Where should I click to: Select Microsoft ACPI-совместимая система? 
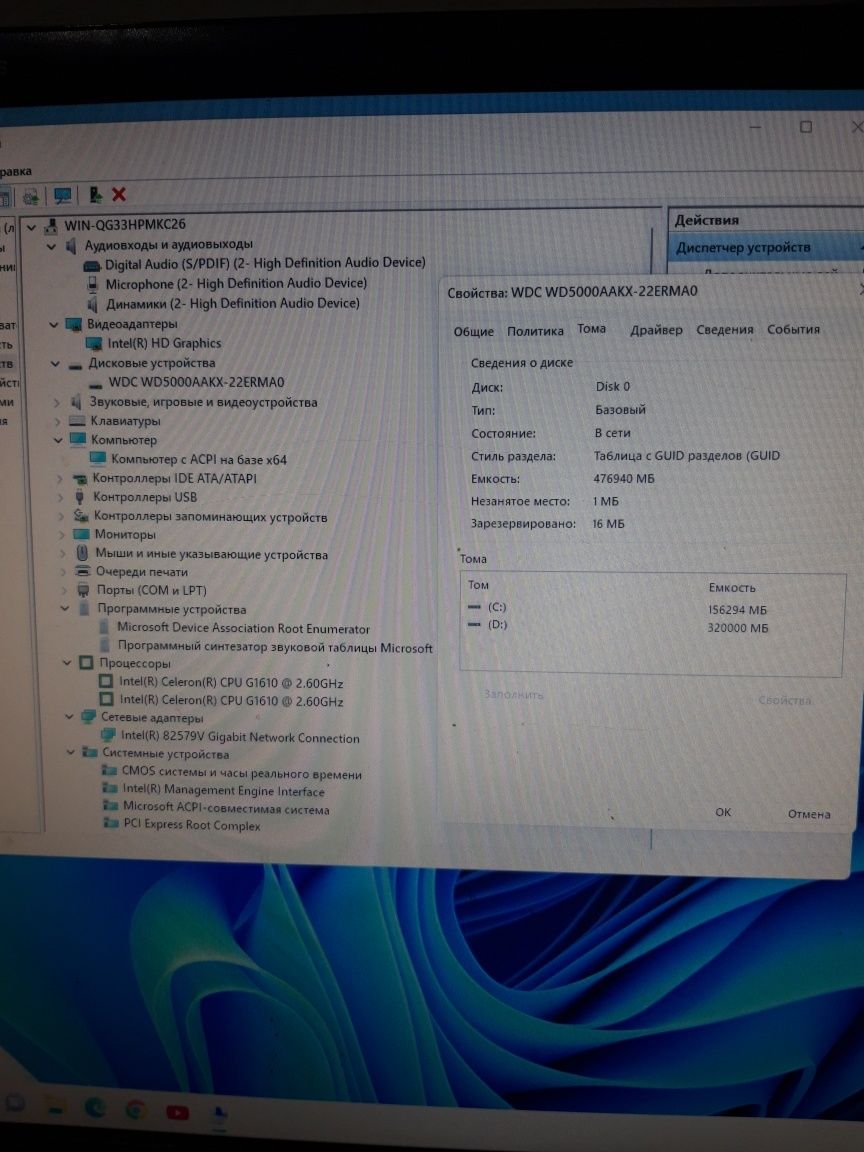tap(226, 808)
